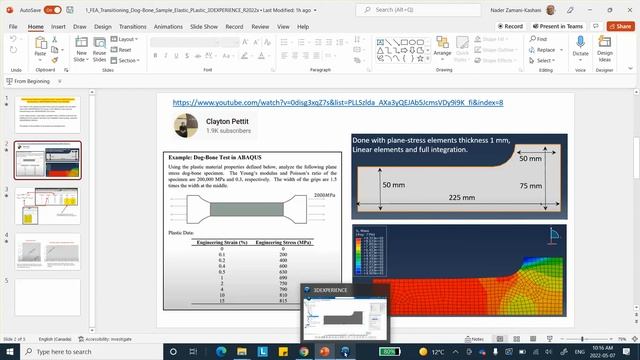Screen dimensions: 640x360
Task: Click Present in Teams button
Action: (x=558, y=26)
